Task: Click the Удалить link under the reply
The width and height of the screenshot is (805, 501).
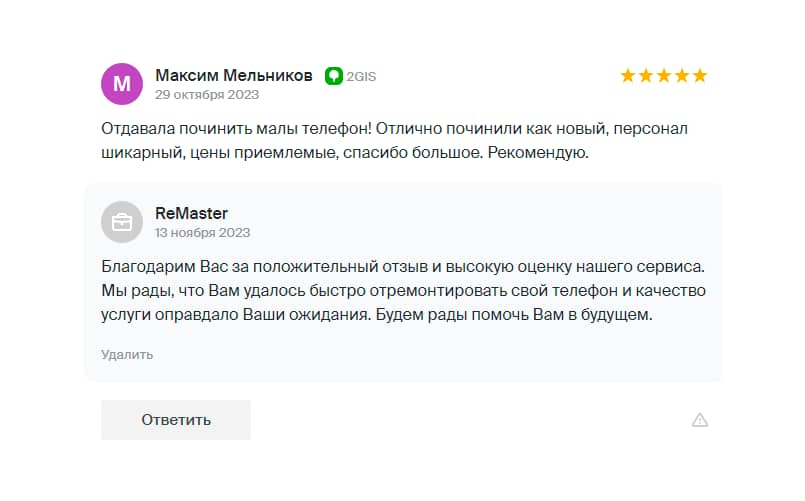Action: (127, 354)
